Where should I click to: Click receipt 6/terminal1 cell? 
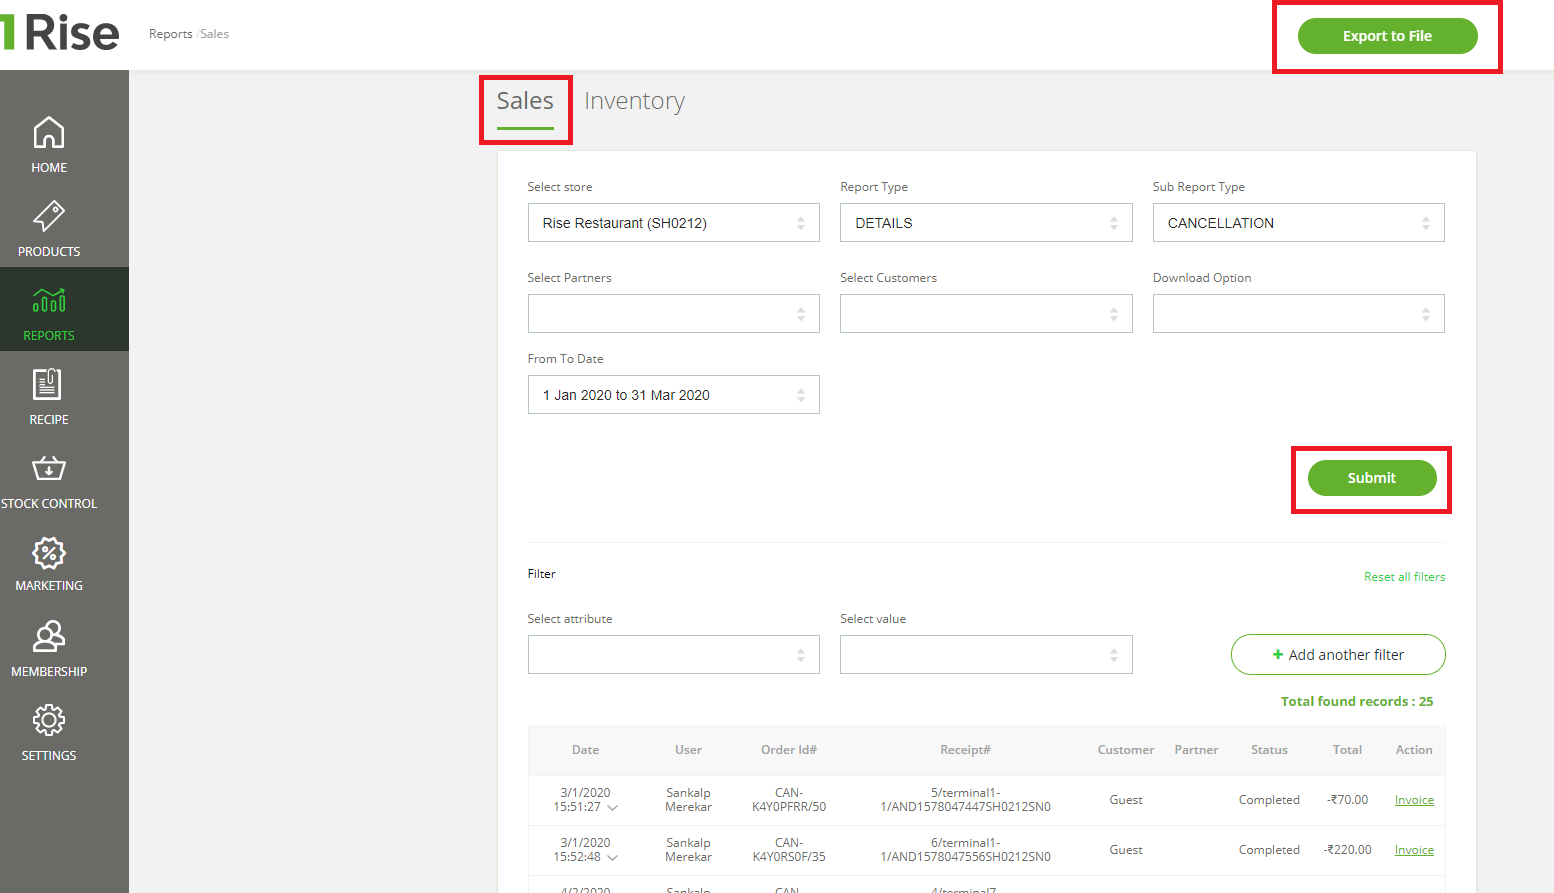tap(965, 850)
